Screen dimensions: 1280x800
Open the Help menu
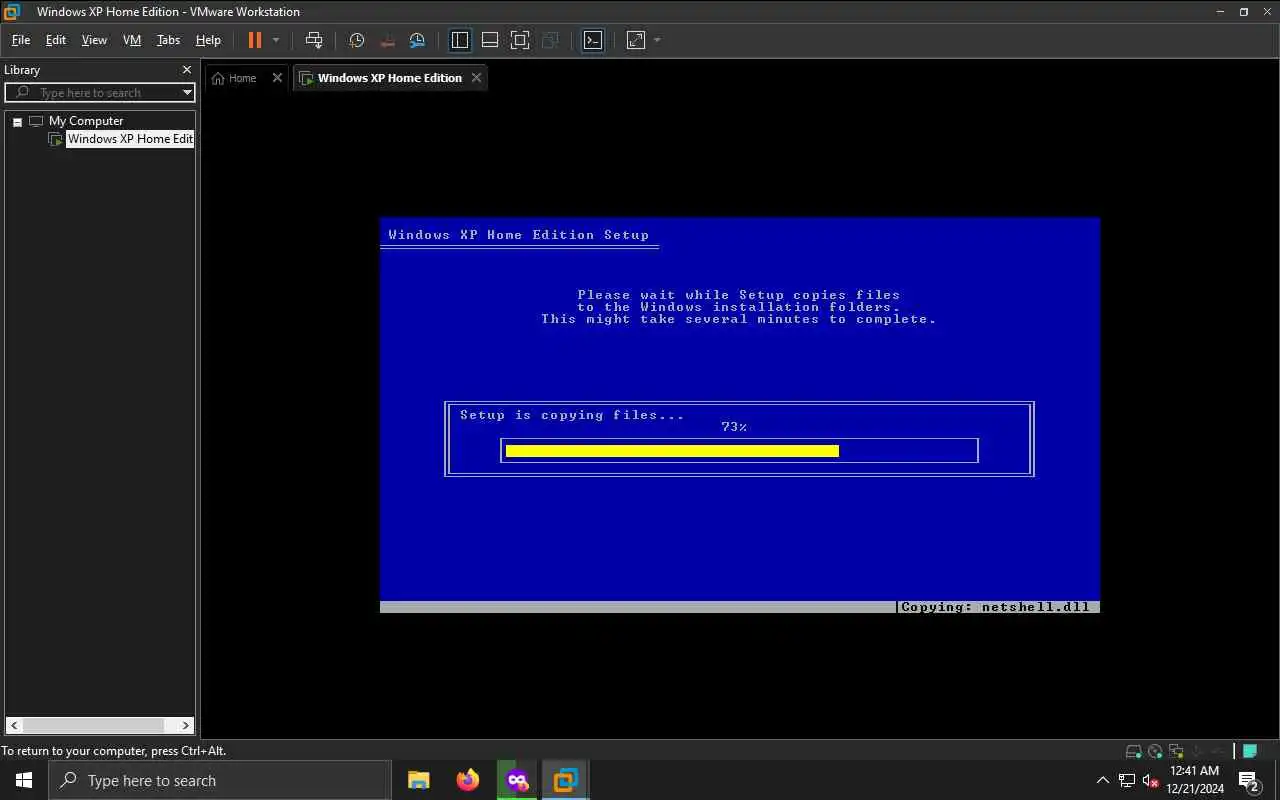tap(208, 40)
